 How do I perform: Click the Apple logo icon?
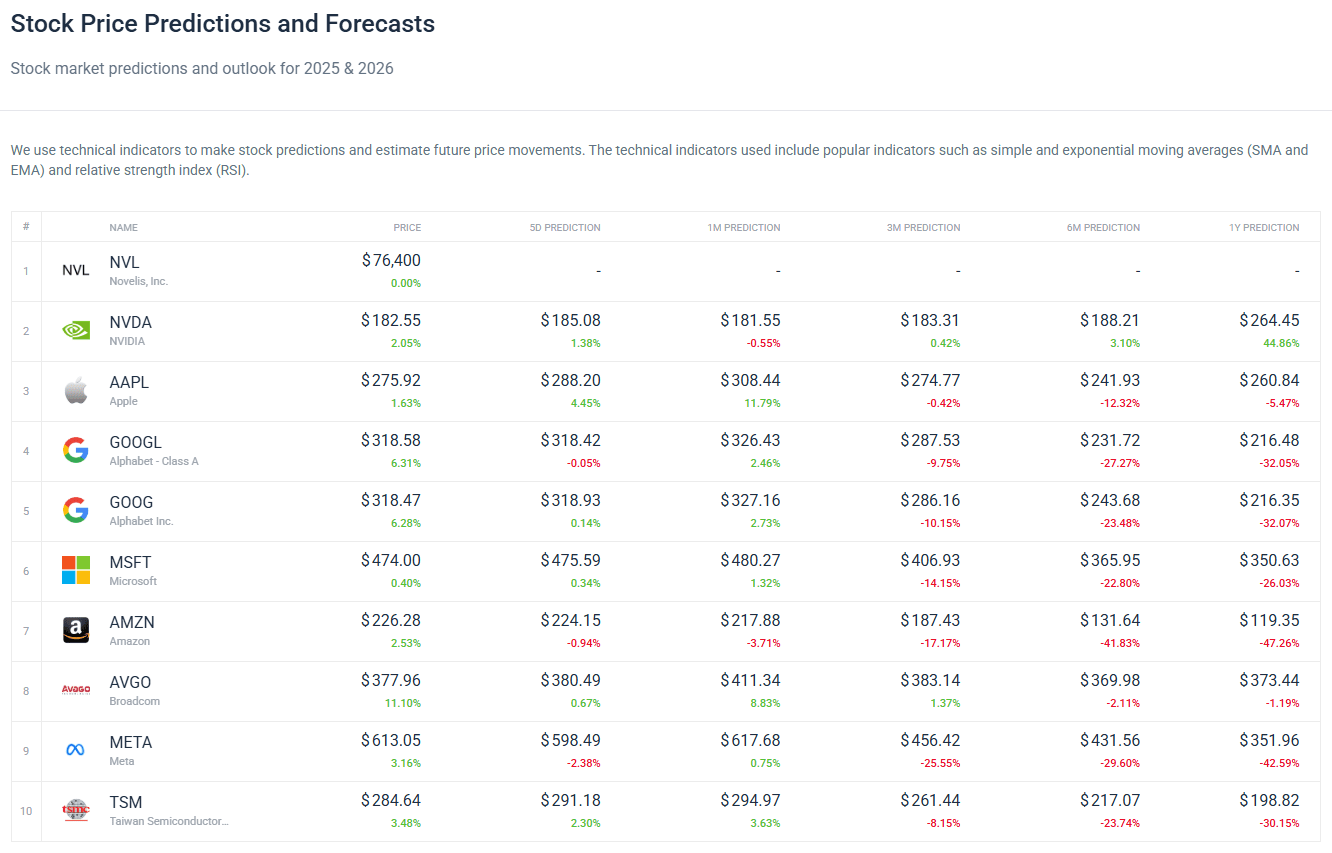pyautogui.click(x=76, y=390)
